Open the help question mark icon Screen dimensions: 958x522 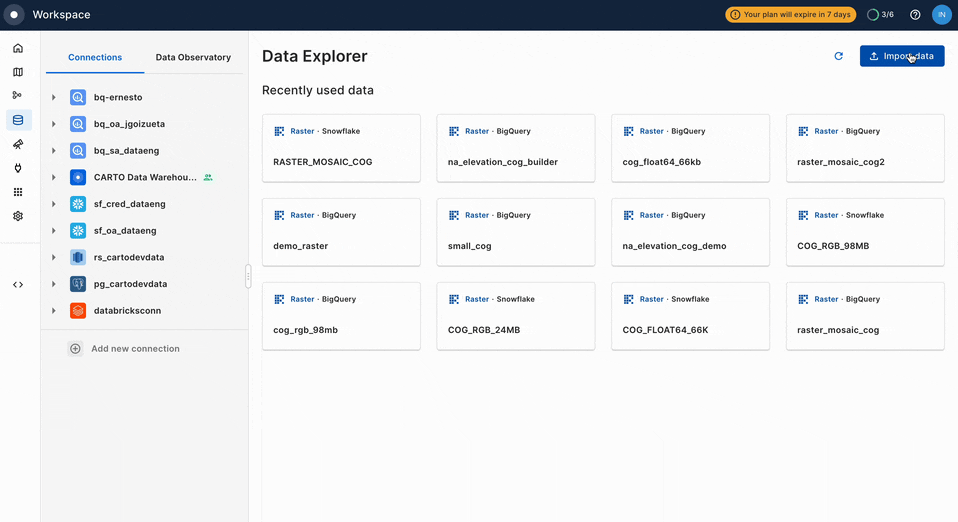point(915,15)
